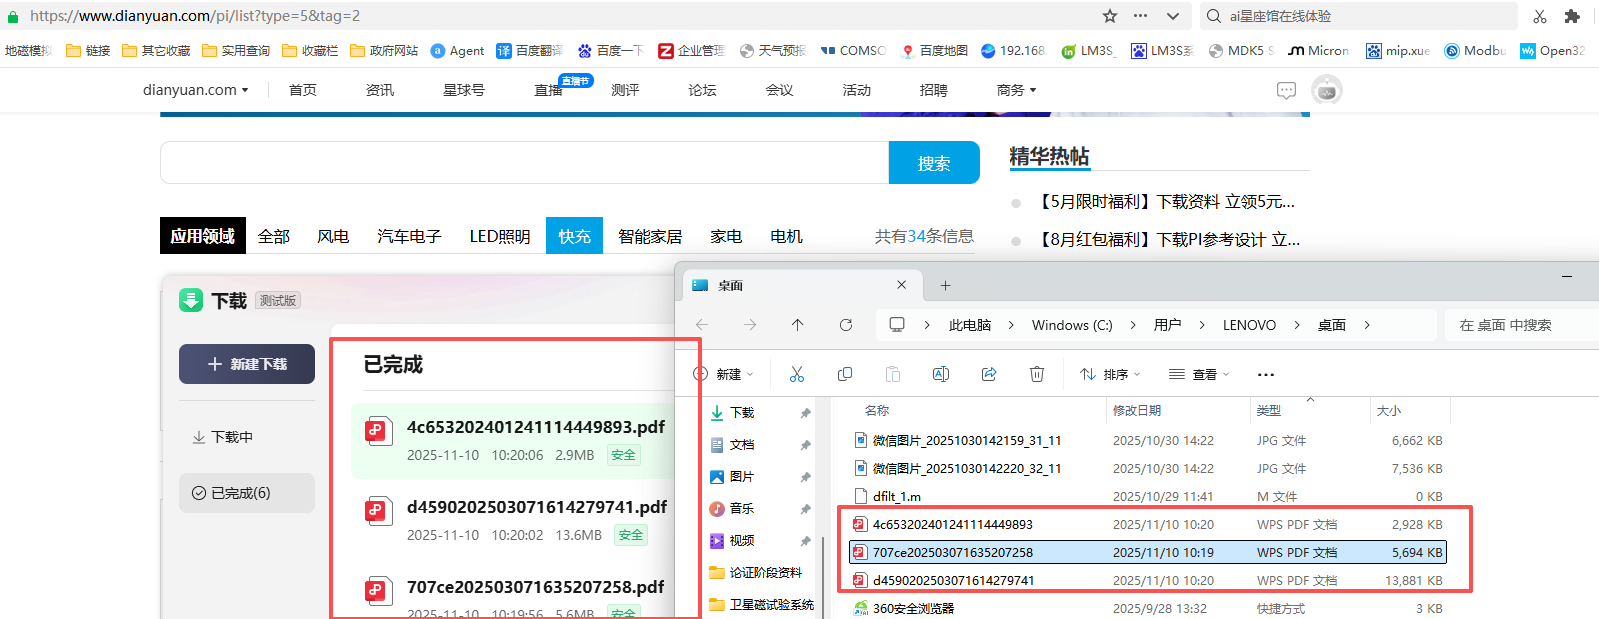The width and height of the screenshot is (1599, 619).
Task: Open the 新建 dropdown in Explorer toolbar
Action: (x=724, y=374)
